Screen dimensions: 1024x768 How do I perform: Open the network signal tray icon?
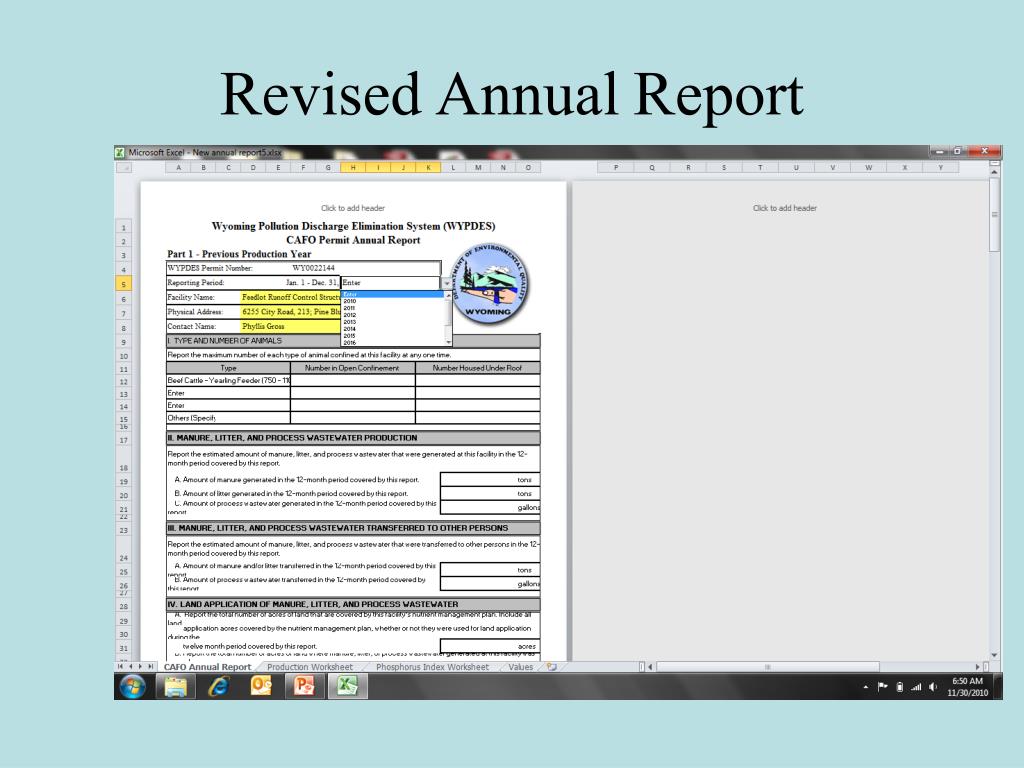tap(916, 687)
